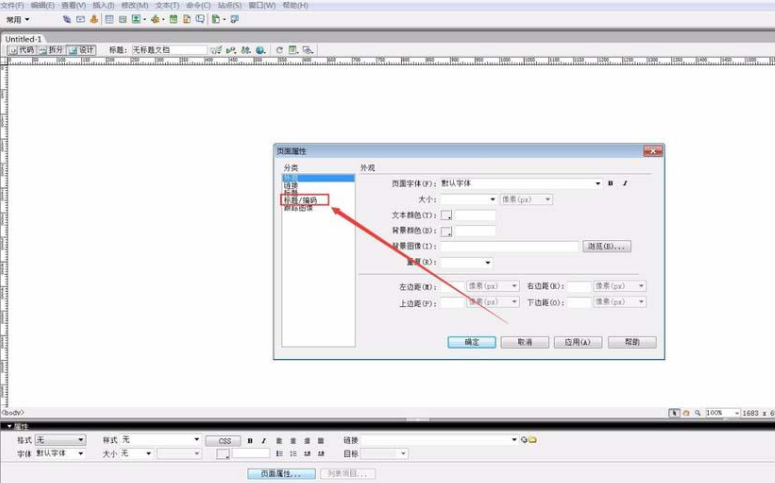Click the validate markup icon
Viewport: 775px width, 483px height.
pos(231,50)
